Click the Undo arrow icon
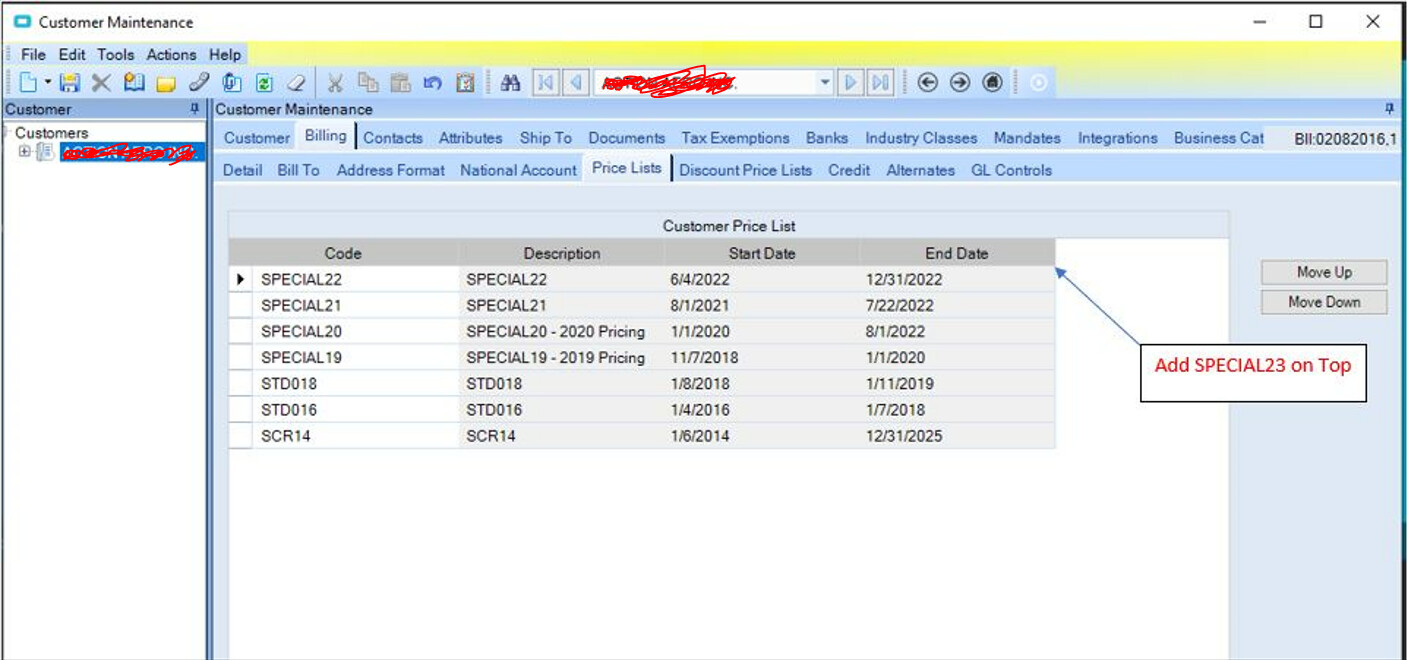Viewport: 1407px width, 660px height. (x=432, y=83)
